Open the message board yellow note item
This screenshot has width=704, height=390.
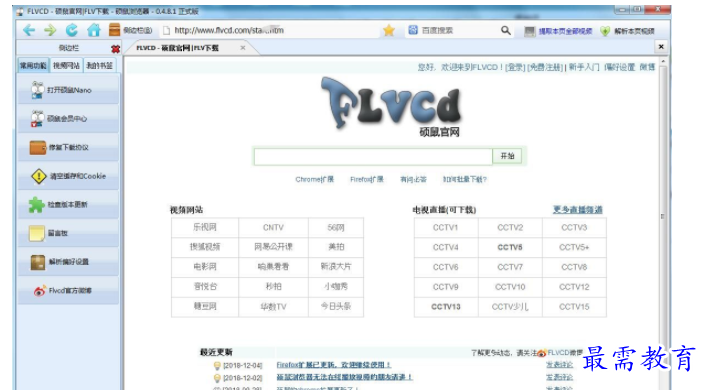coord(68,233)
